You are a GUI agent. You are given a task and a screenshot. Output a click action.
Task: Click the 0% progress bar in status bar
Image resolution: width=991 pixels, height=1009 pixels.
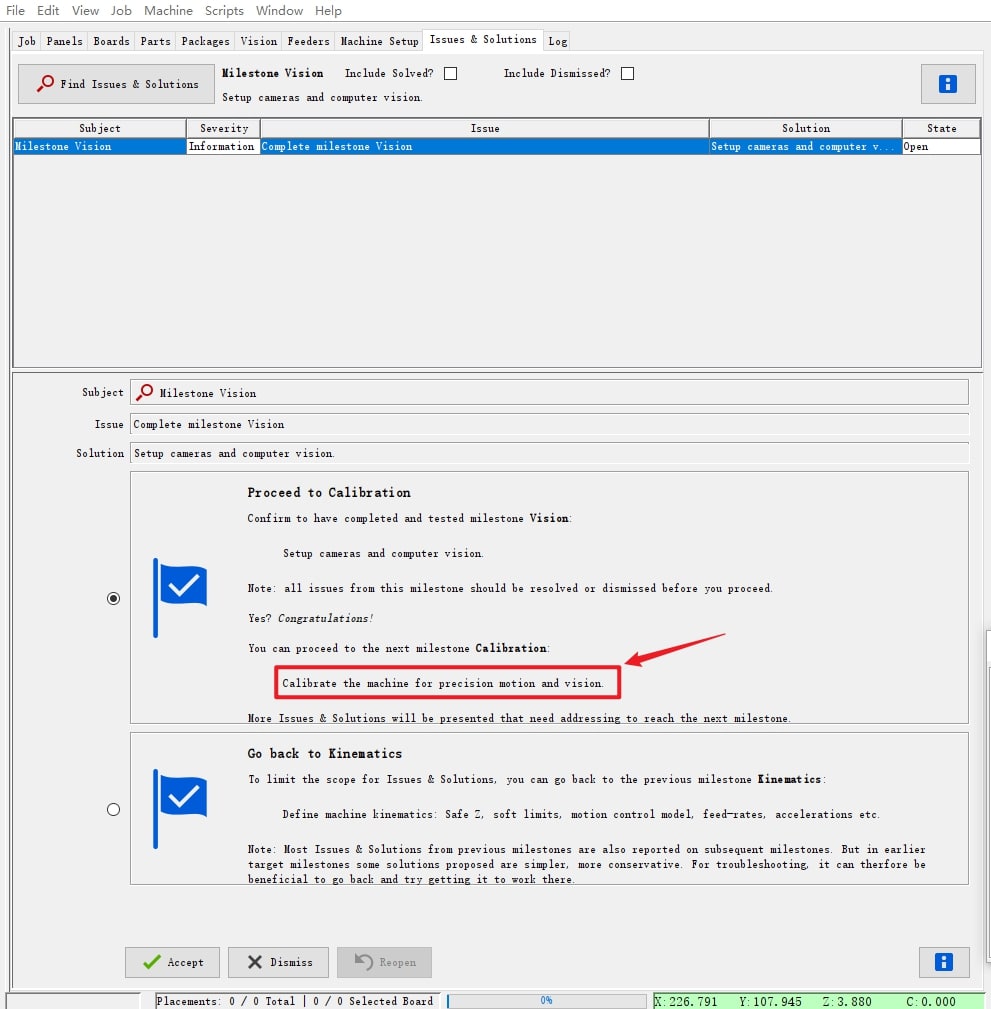tap(546, 1000)
